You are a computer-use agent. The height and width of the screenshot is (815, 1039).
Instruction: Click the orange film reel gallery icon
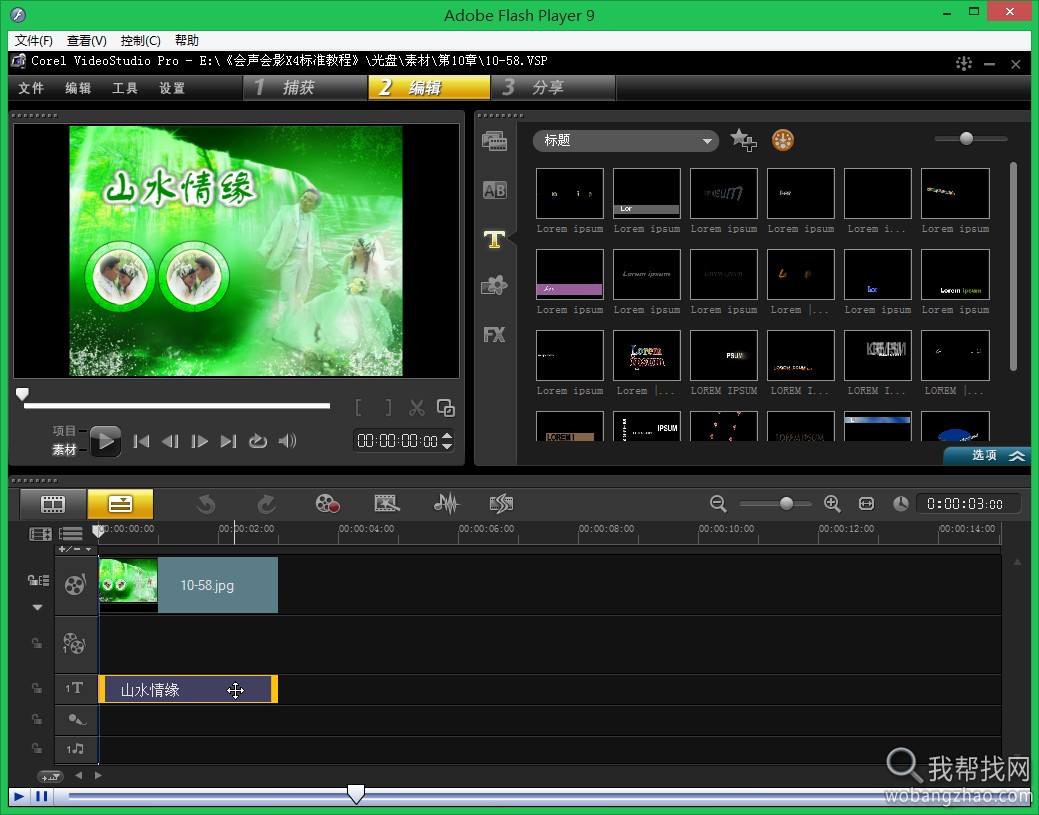coord(783,140)
